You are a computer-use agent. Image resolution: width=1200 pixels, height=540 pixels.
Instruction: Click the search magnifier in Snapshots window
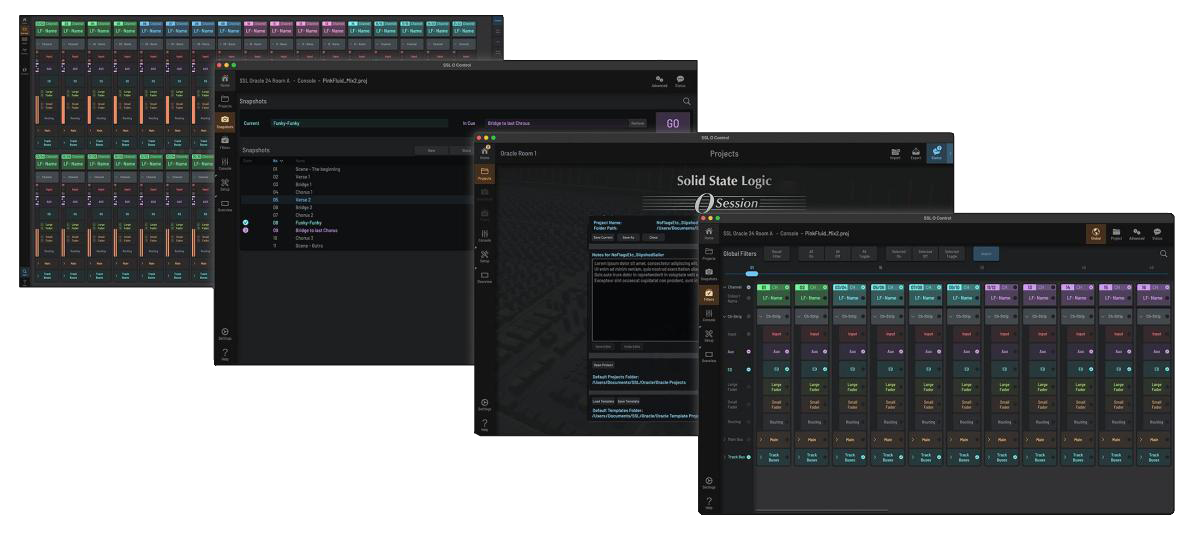pos(686,102)
